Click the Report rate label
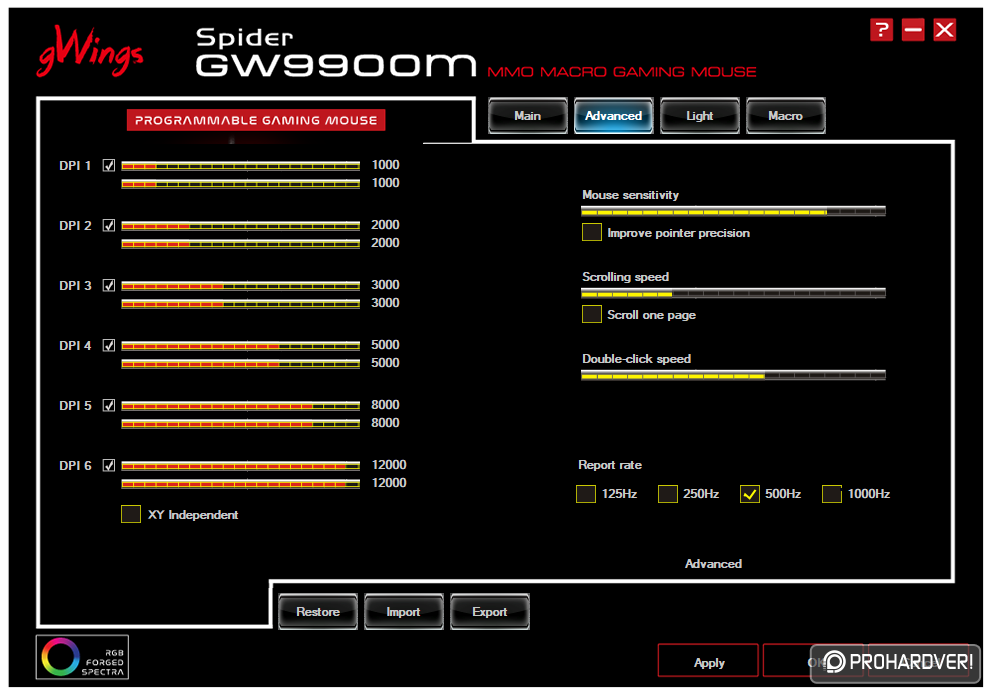The image size is (992, 694). [x=610, y=465]
